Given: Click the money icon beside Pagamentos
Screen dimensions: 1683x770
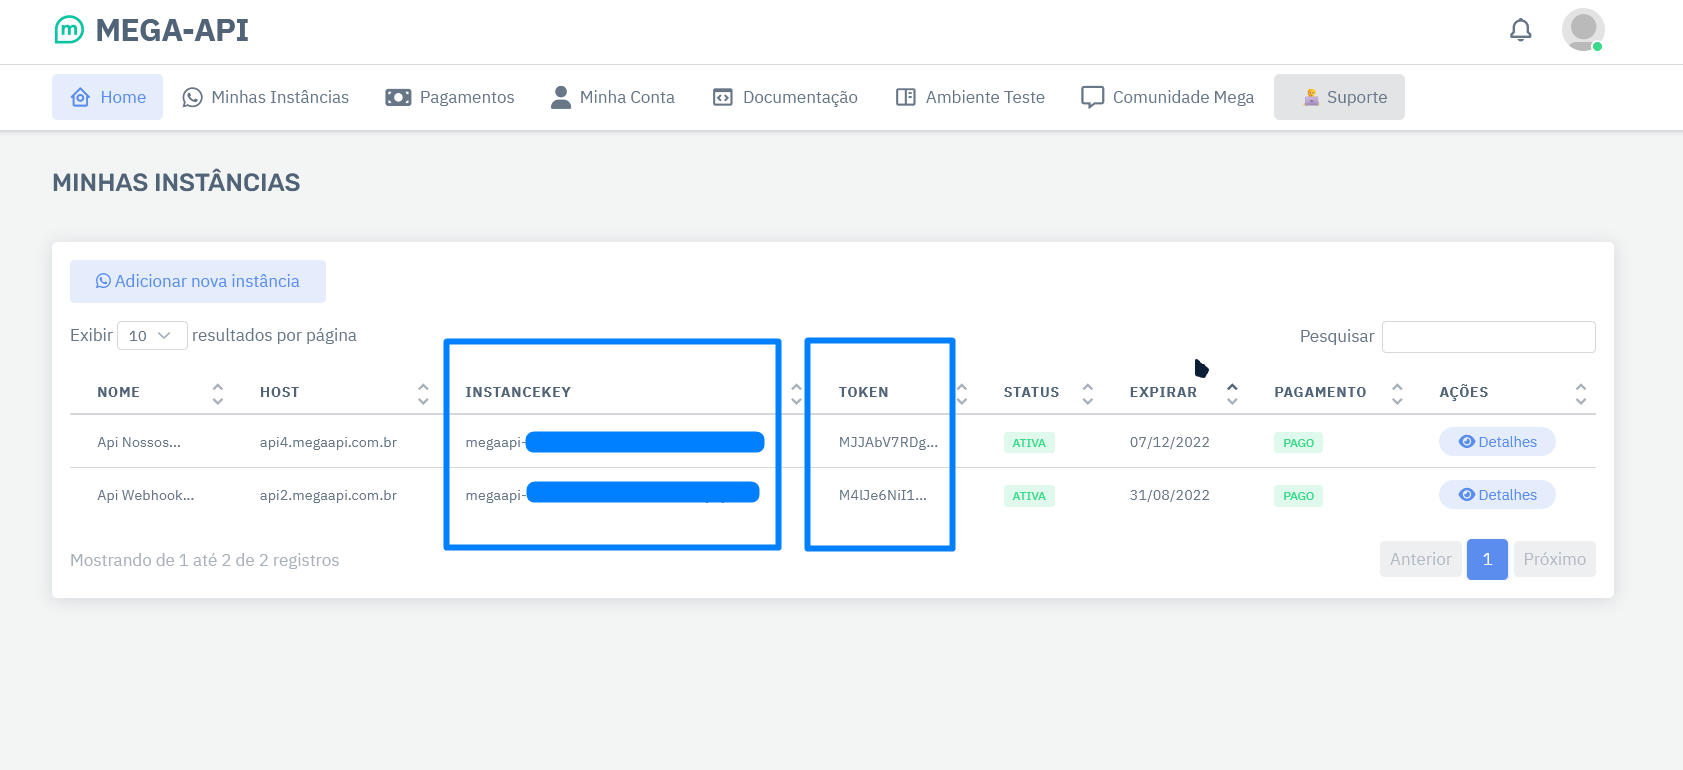Looking at the screenshot, I should coord(398,97).
